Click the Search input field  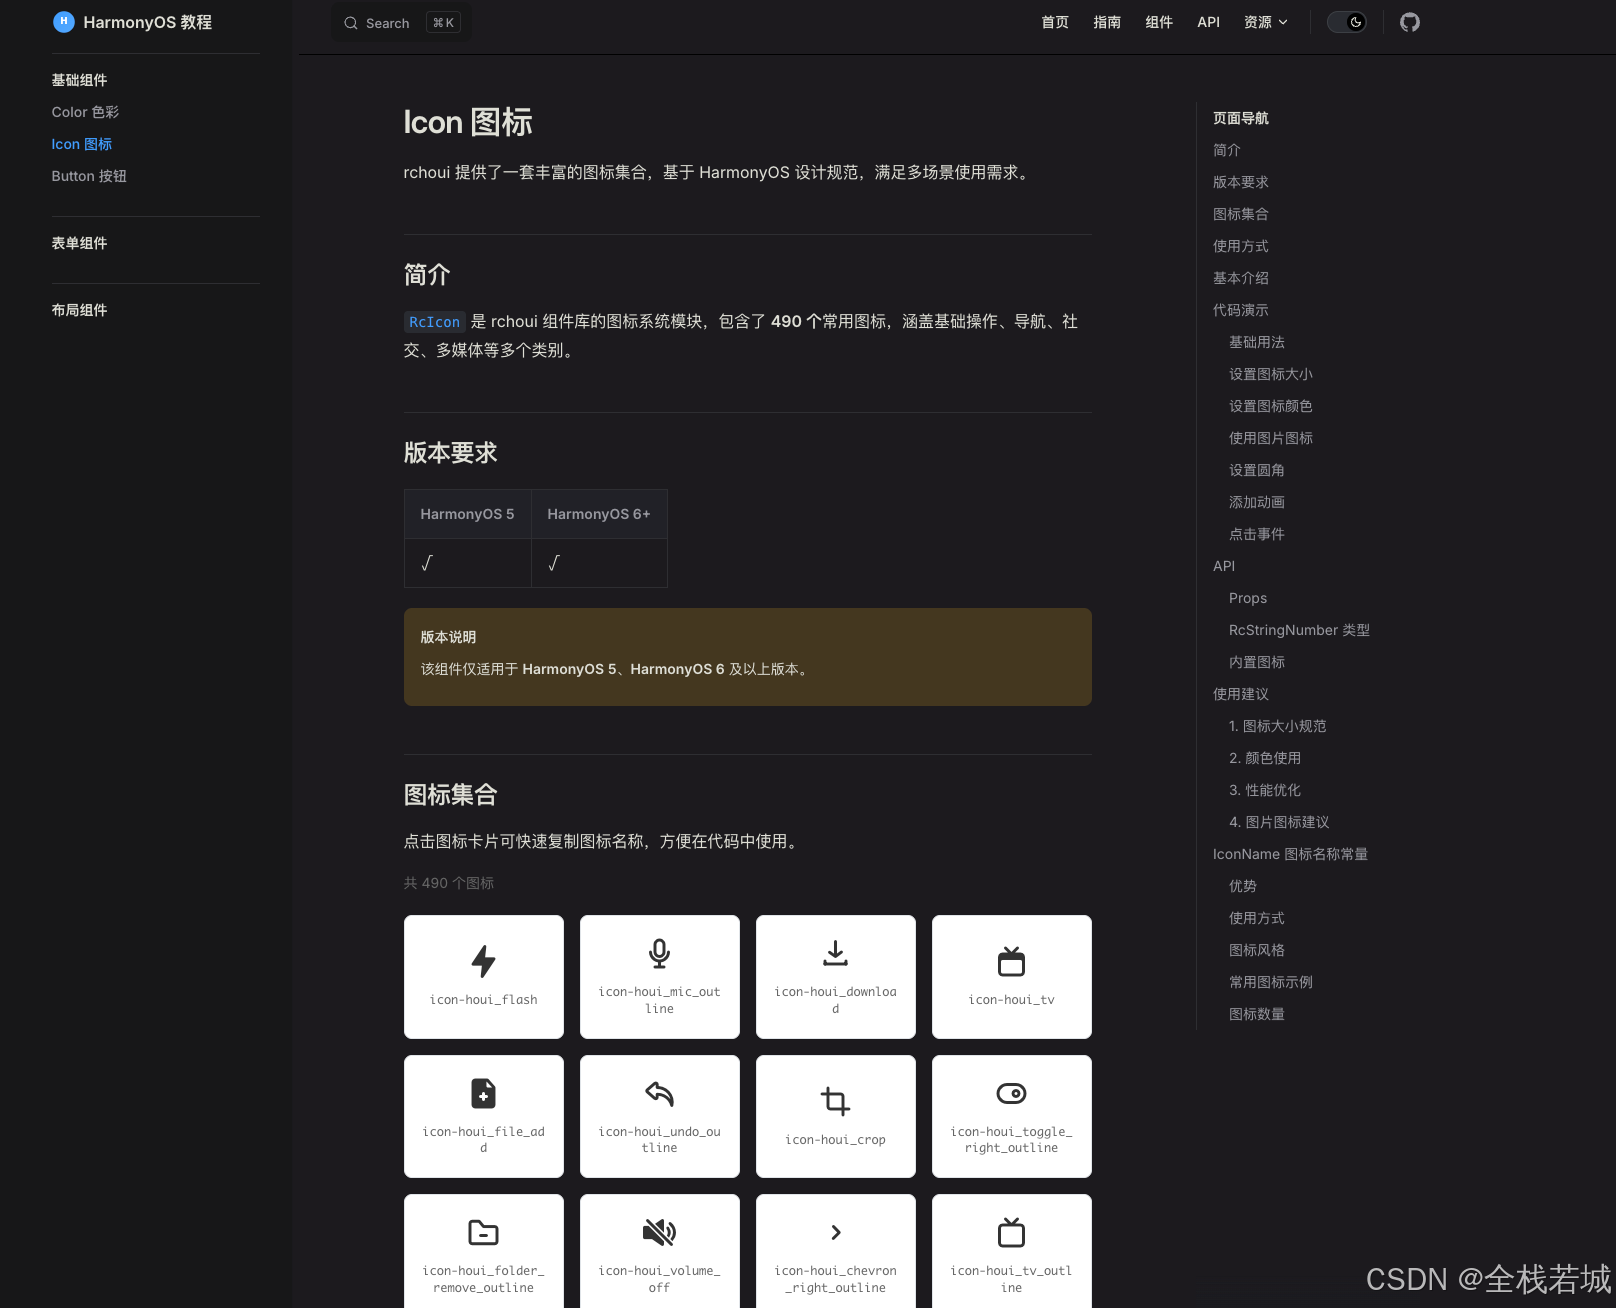(x=398, y=22)
